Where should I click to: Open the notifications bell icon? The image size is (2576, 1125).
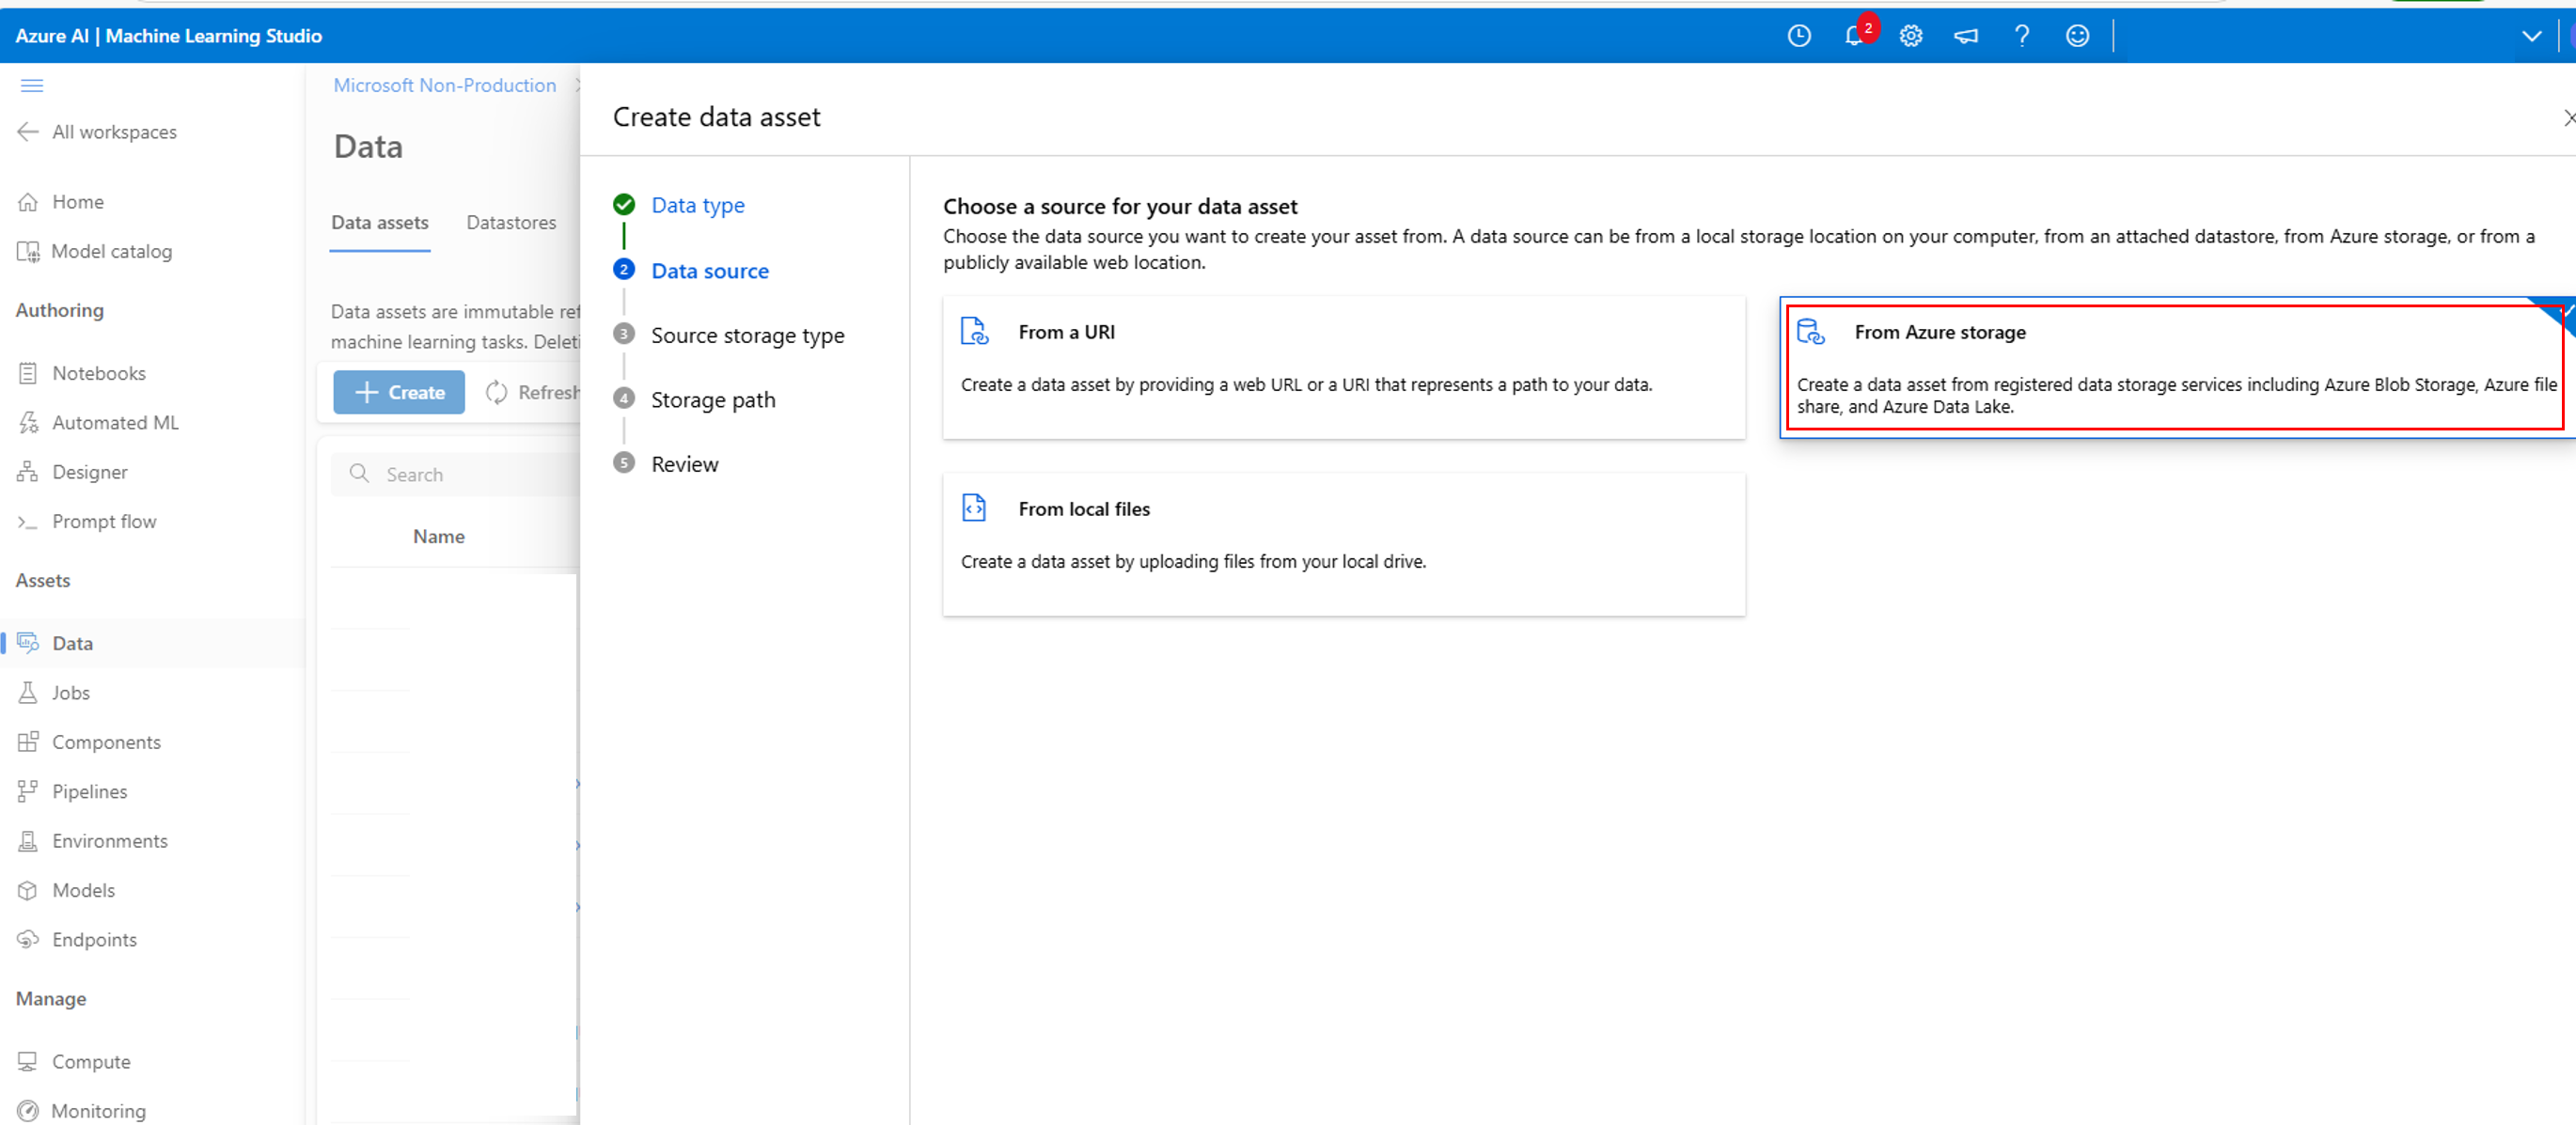(1853, 37)
